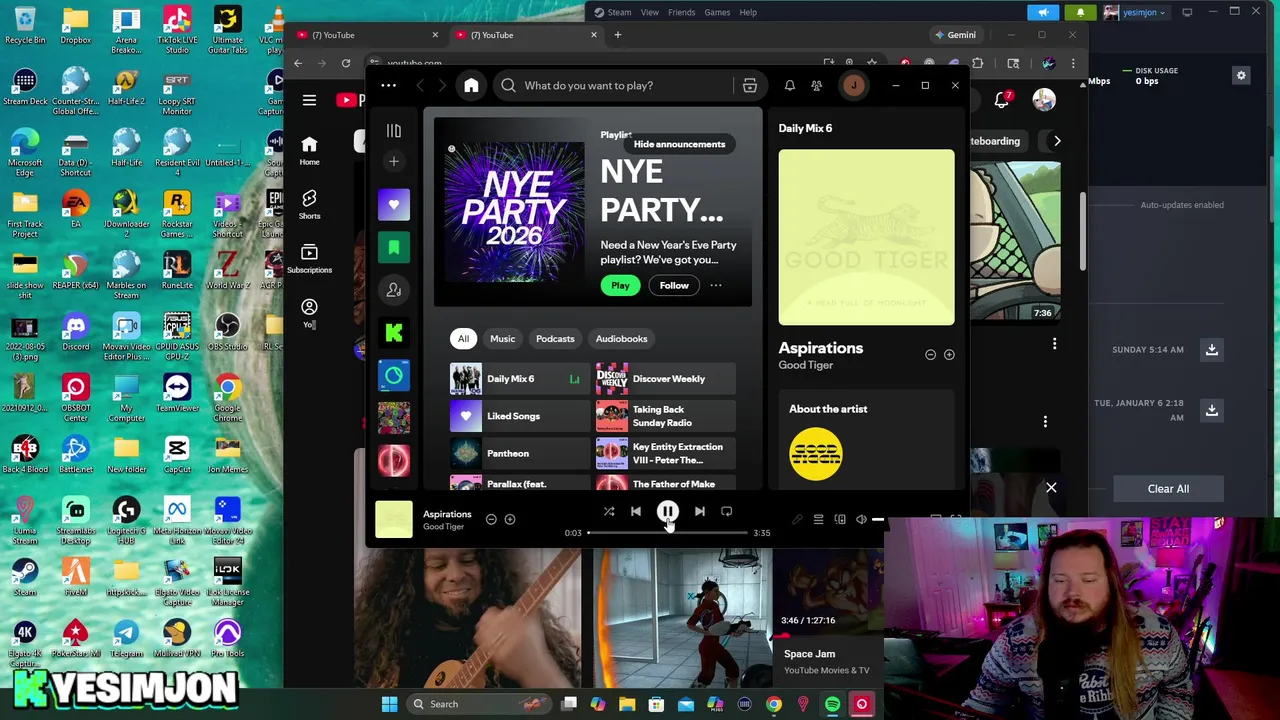Open Aspirations album art in Now Playing panel

[866, 238]
